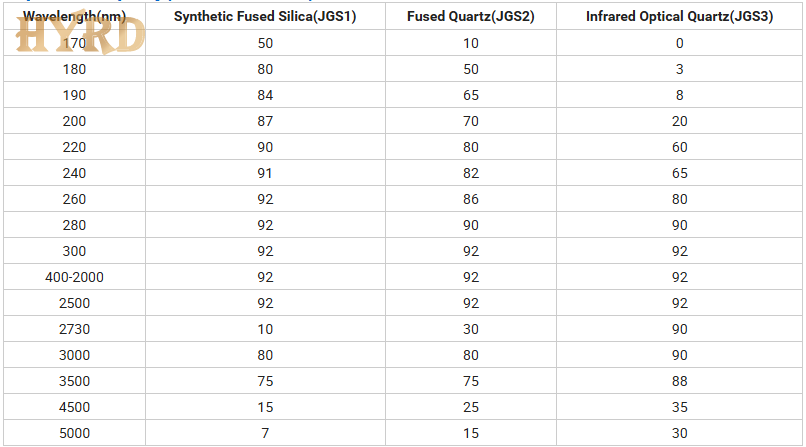Click the Wavelength(nm) column header
Image resolution: width=806 pixels, height=447 pixels.
[x=75, y=16]
